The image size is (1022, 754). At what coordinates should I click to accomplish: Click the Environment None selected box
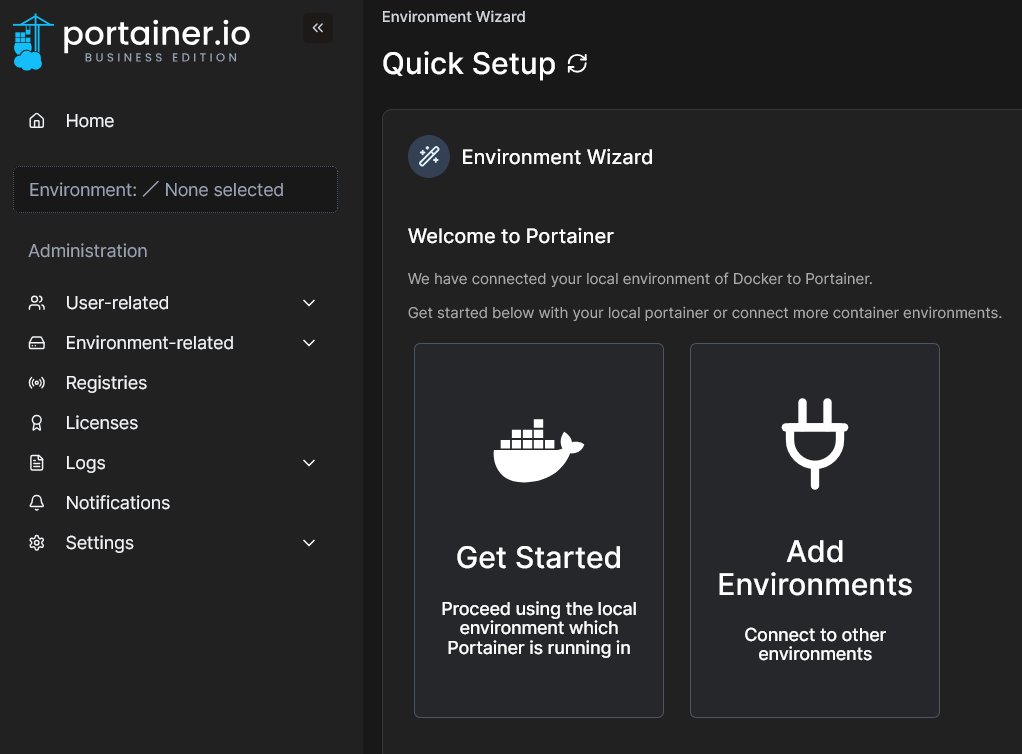175,190
